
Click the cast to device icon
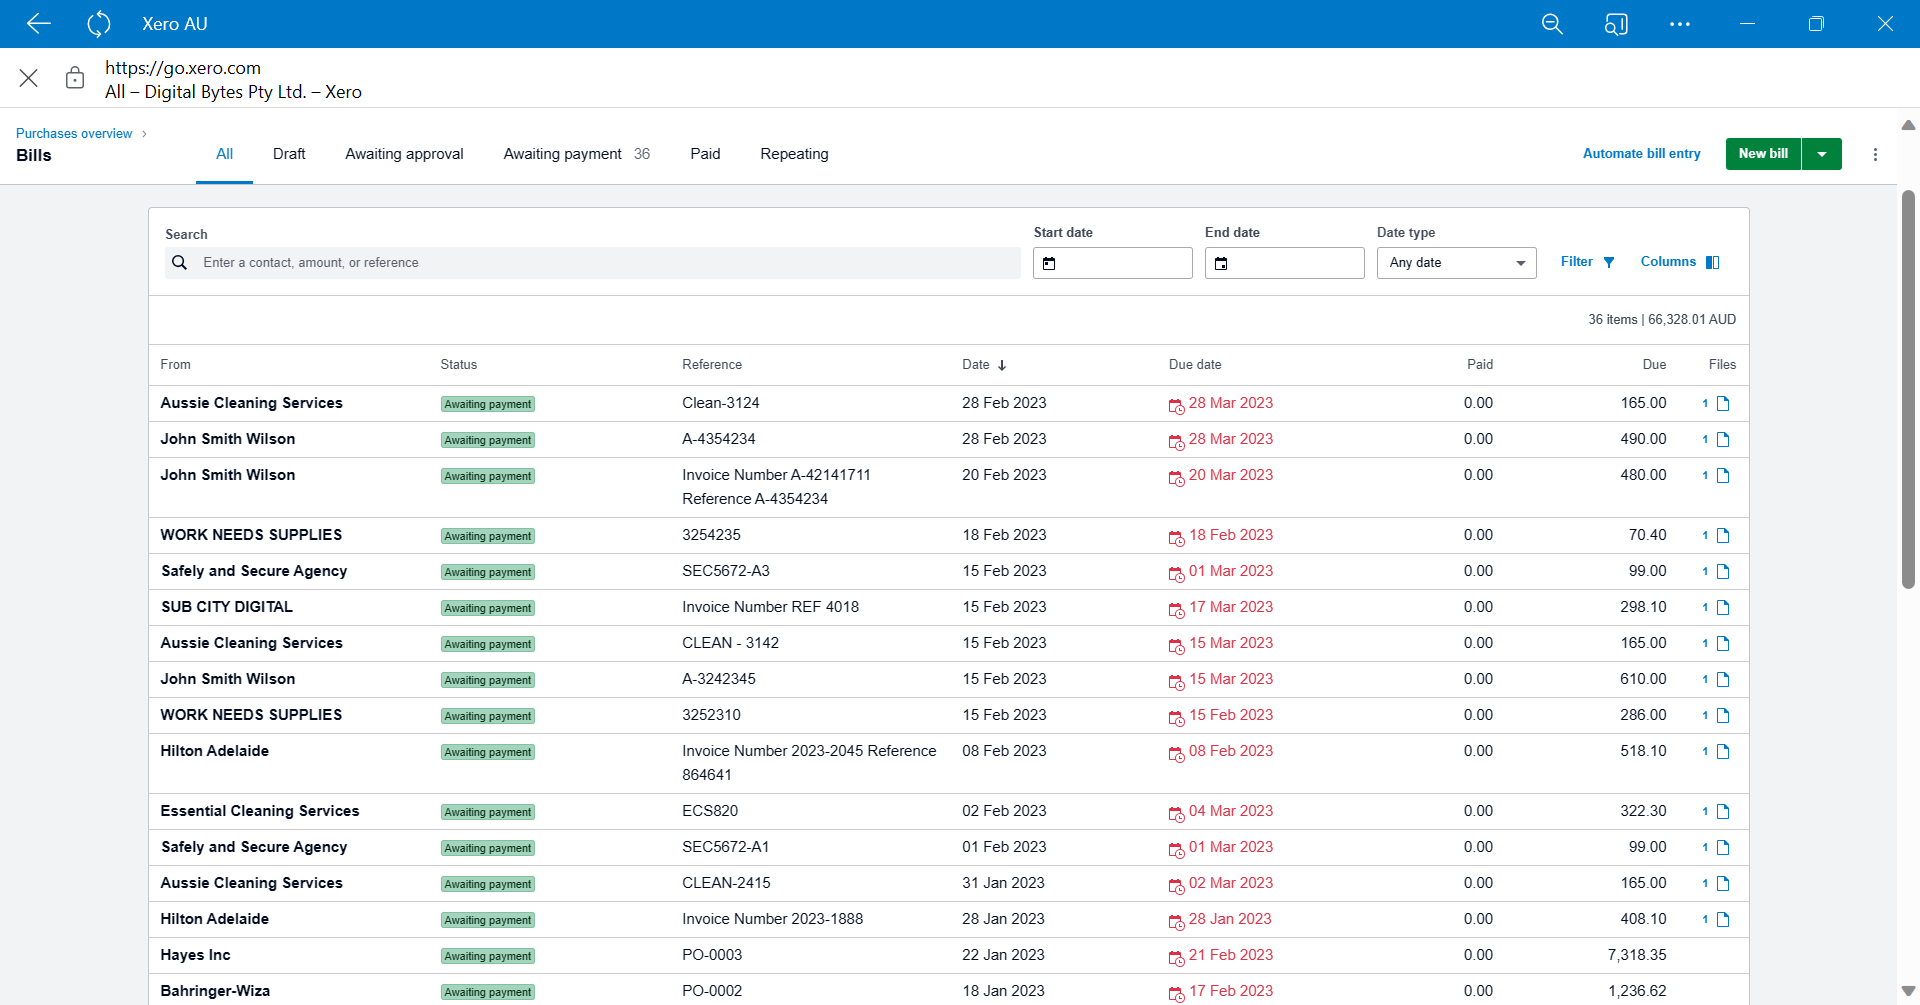[x=1616, y=24]
